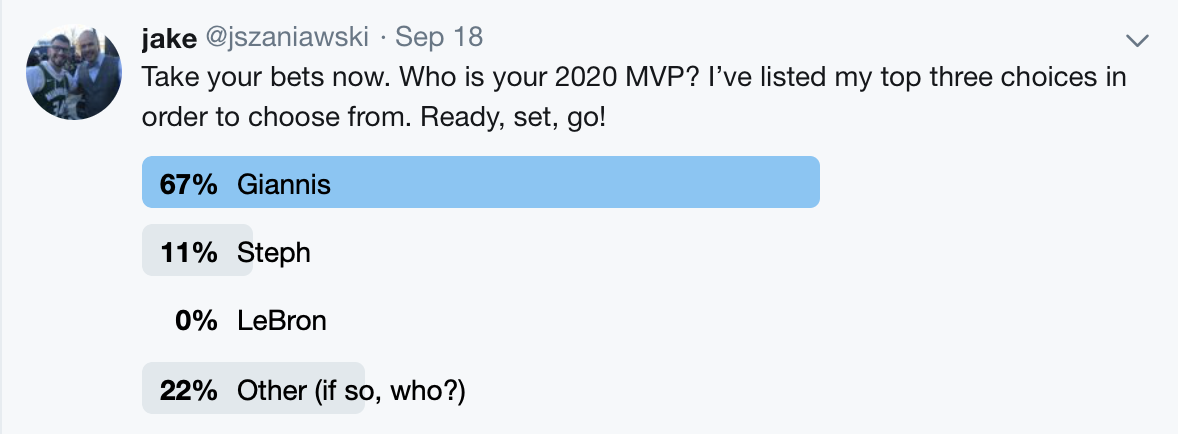This screenshot has width=1178, height=434.
Task: Click the 11% result figure
Action: pos(189,253)
